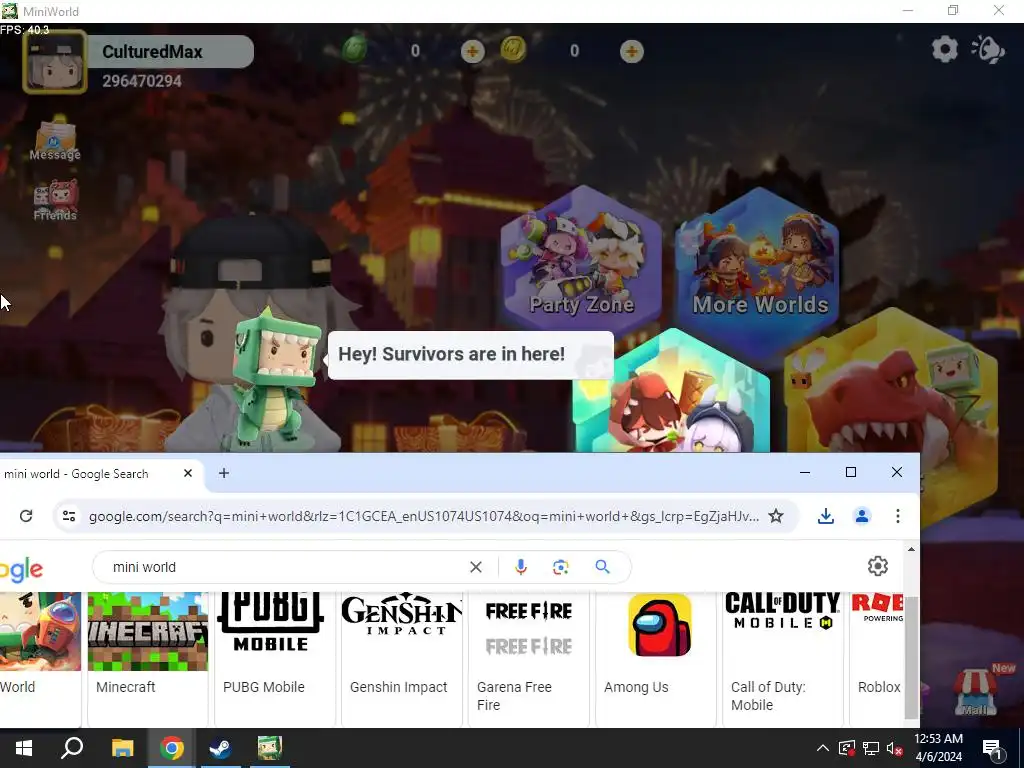Open the Friends icon in MiniWorld
The image size is (1024, 768).
pyautogui.click(x=55, y=200)
